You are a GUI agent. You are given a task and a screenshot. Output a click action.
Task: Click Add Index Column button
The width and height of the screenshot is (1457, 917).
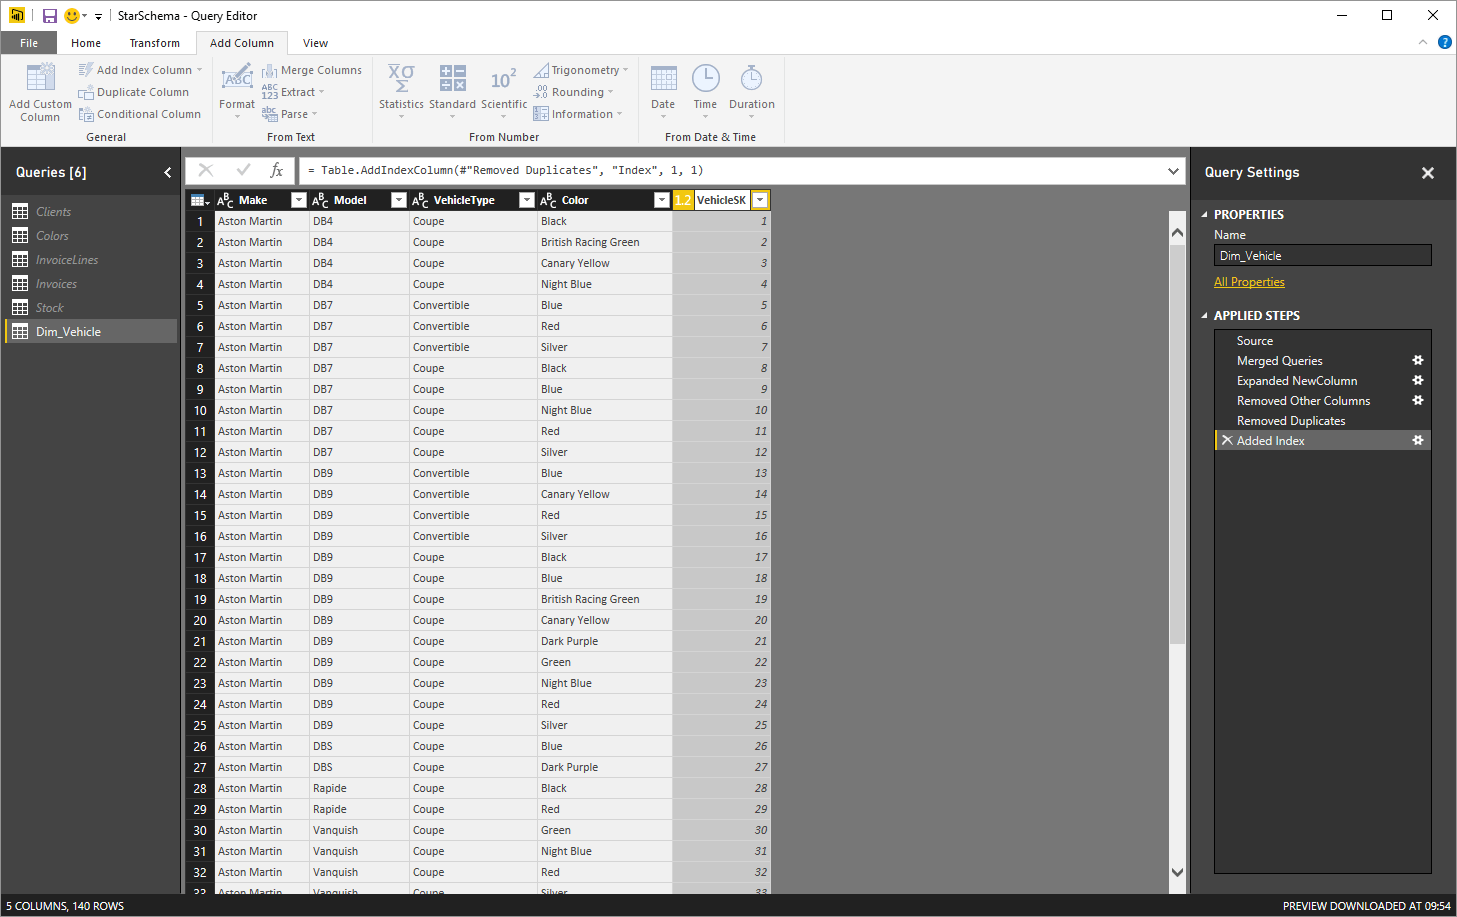(140, 70)
